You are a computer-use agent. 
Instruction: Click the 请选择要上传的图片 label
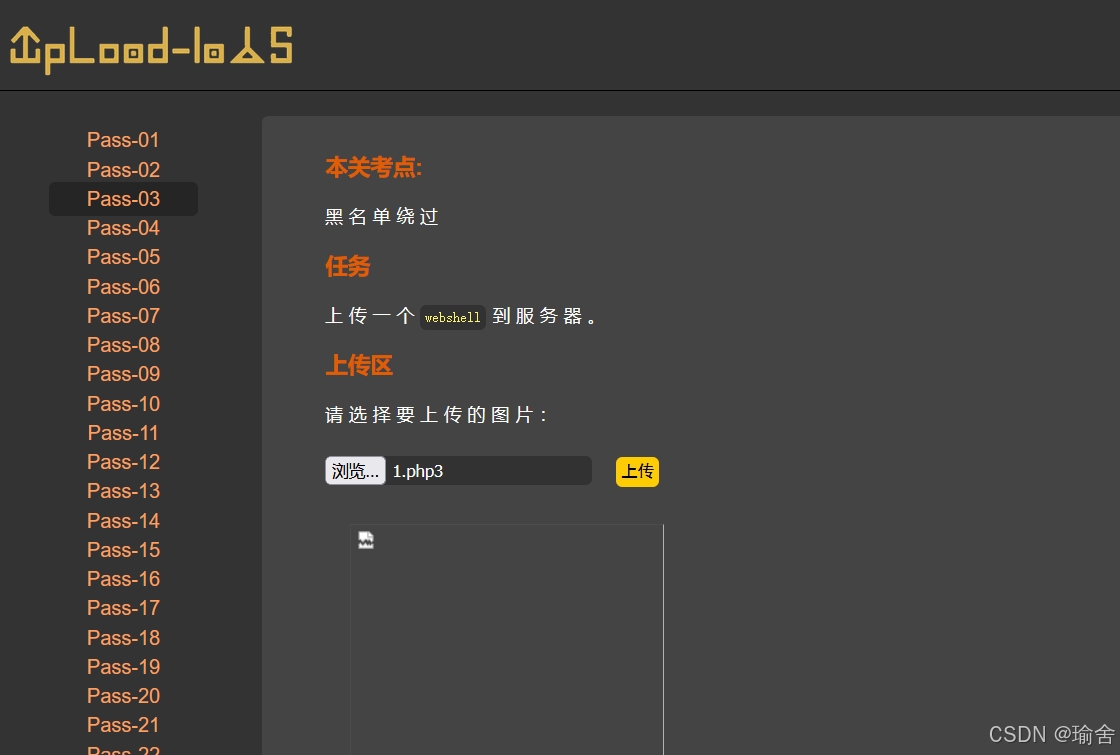436,414
